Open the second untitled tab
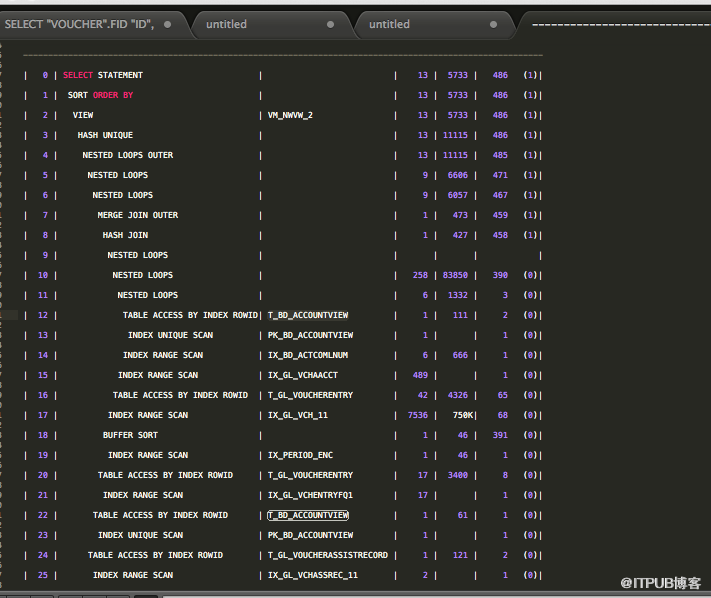This screenshot has height=598, width=711. 390,24
